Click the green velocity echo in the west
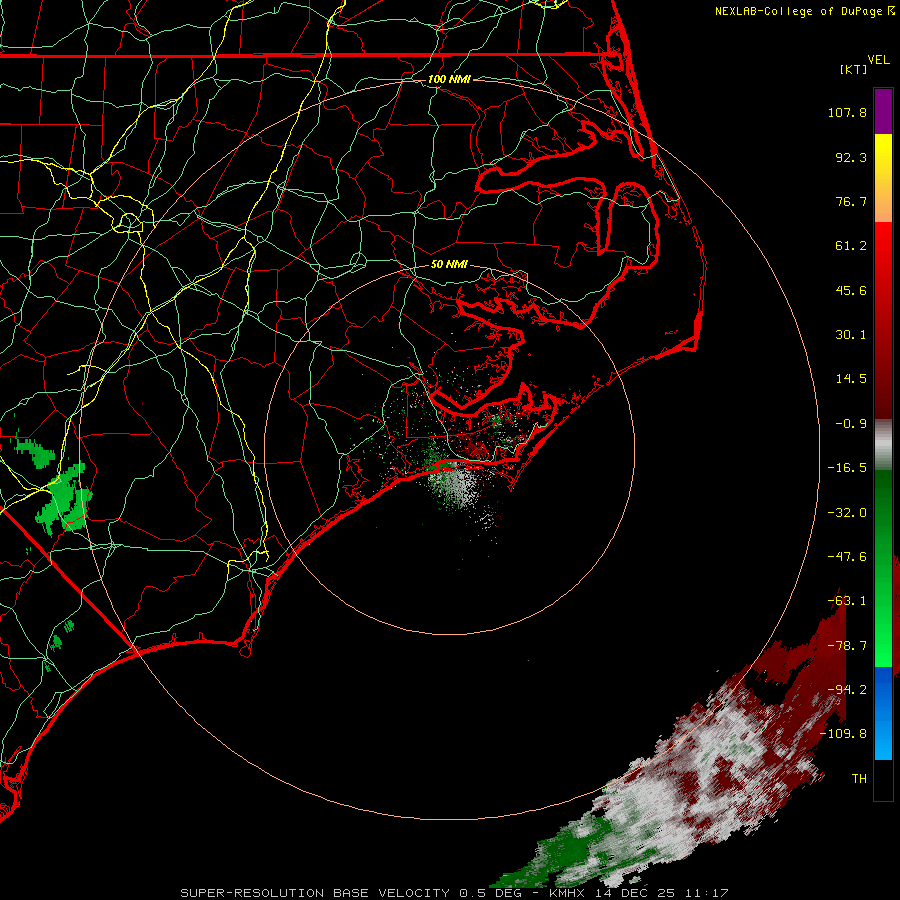The width and height of the screenshot is (900, 900). point(64,498)
